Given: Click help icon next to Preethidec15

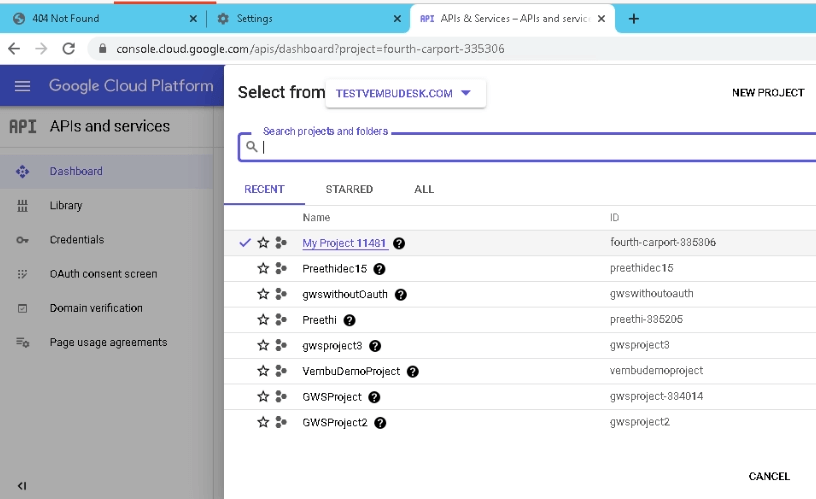Looking at the screenshot, I should coord(379,269).
